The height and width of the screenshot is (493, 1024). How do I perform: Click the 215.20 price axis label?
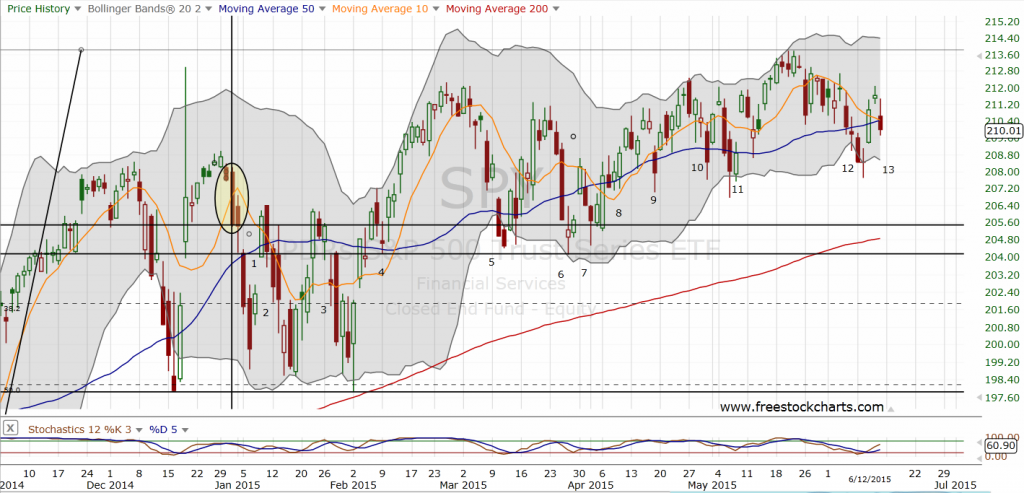pos(1001,22)
